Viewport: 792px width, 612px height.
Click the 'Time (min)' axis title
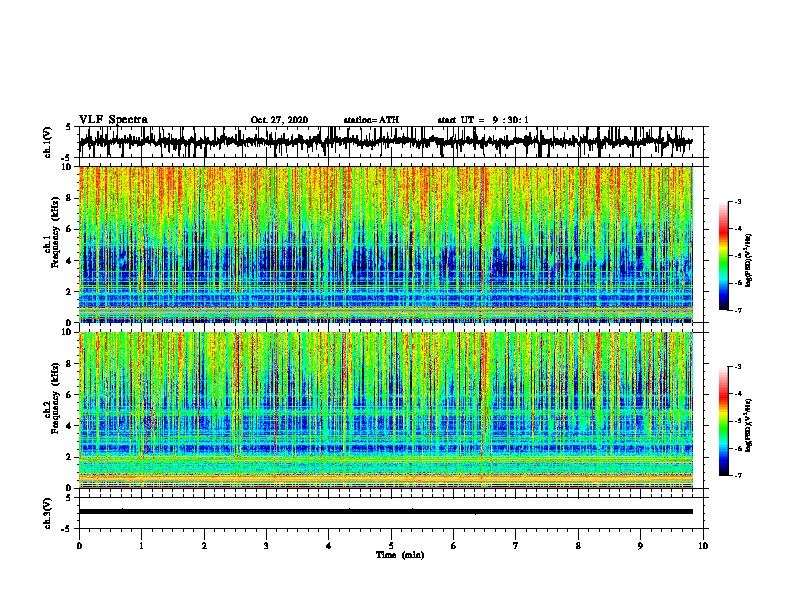(400, 555)
